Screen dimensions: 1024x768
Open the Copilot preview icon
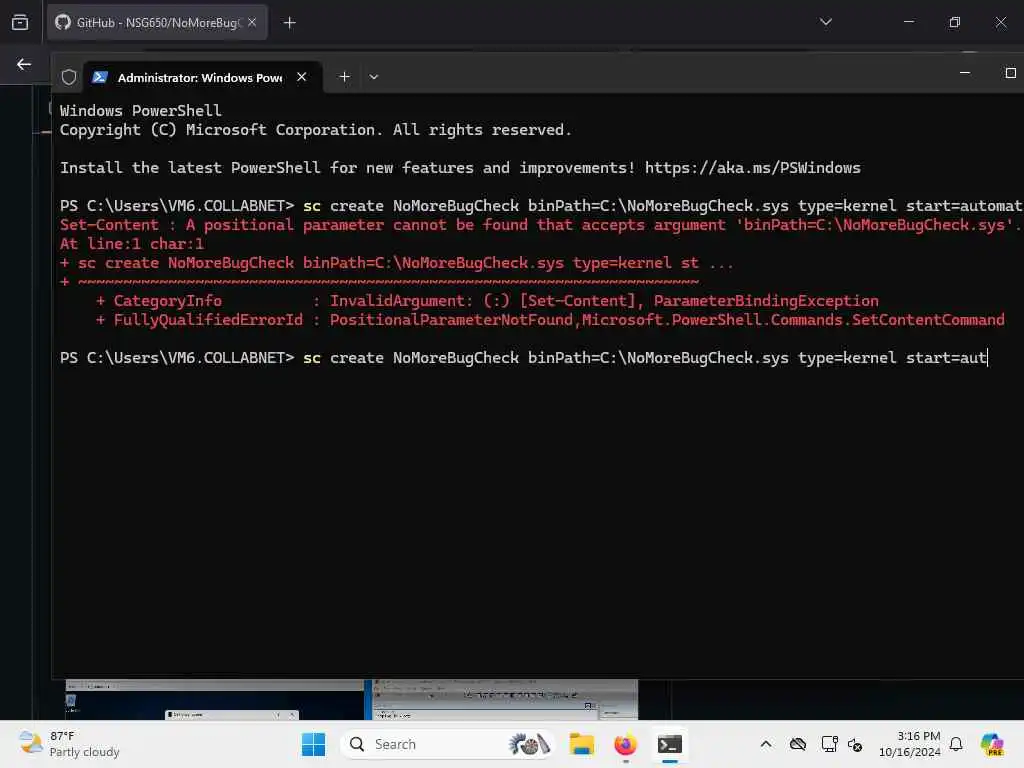[991, 744]
